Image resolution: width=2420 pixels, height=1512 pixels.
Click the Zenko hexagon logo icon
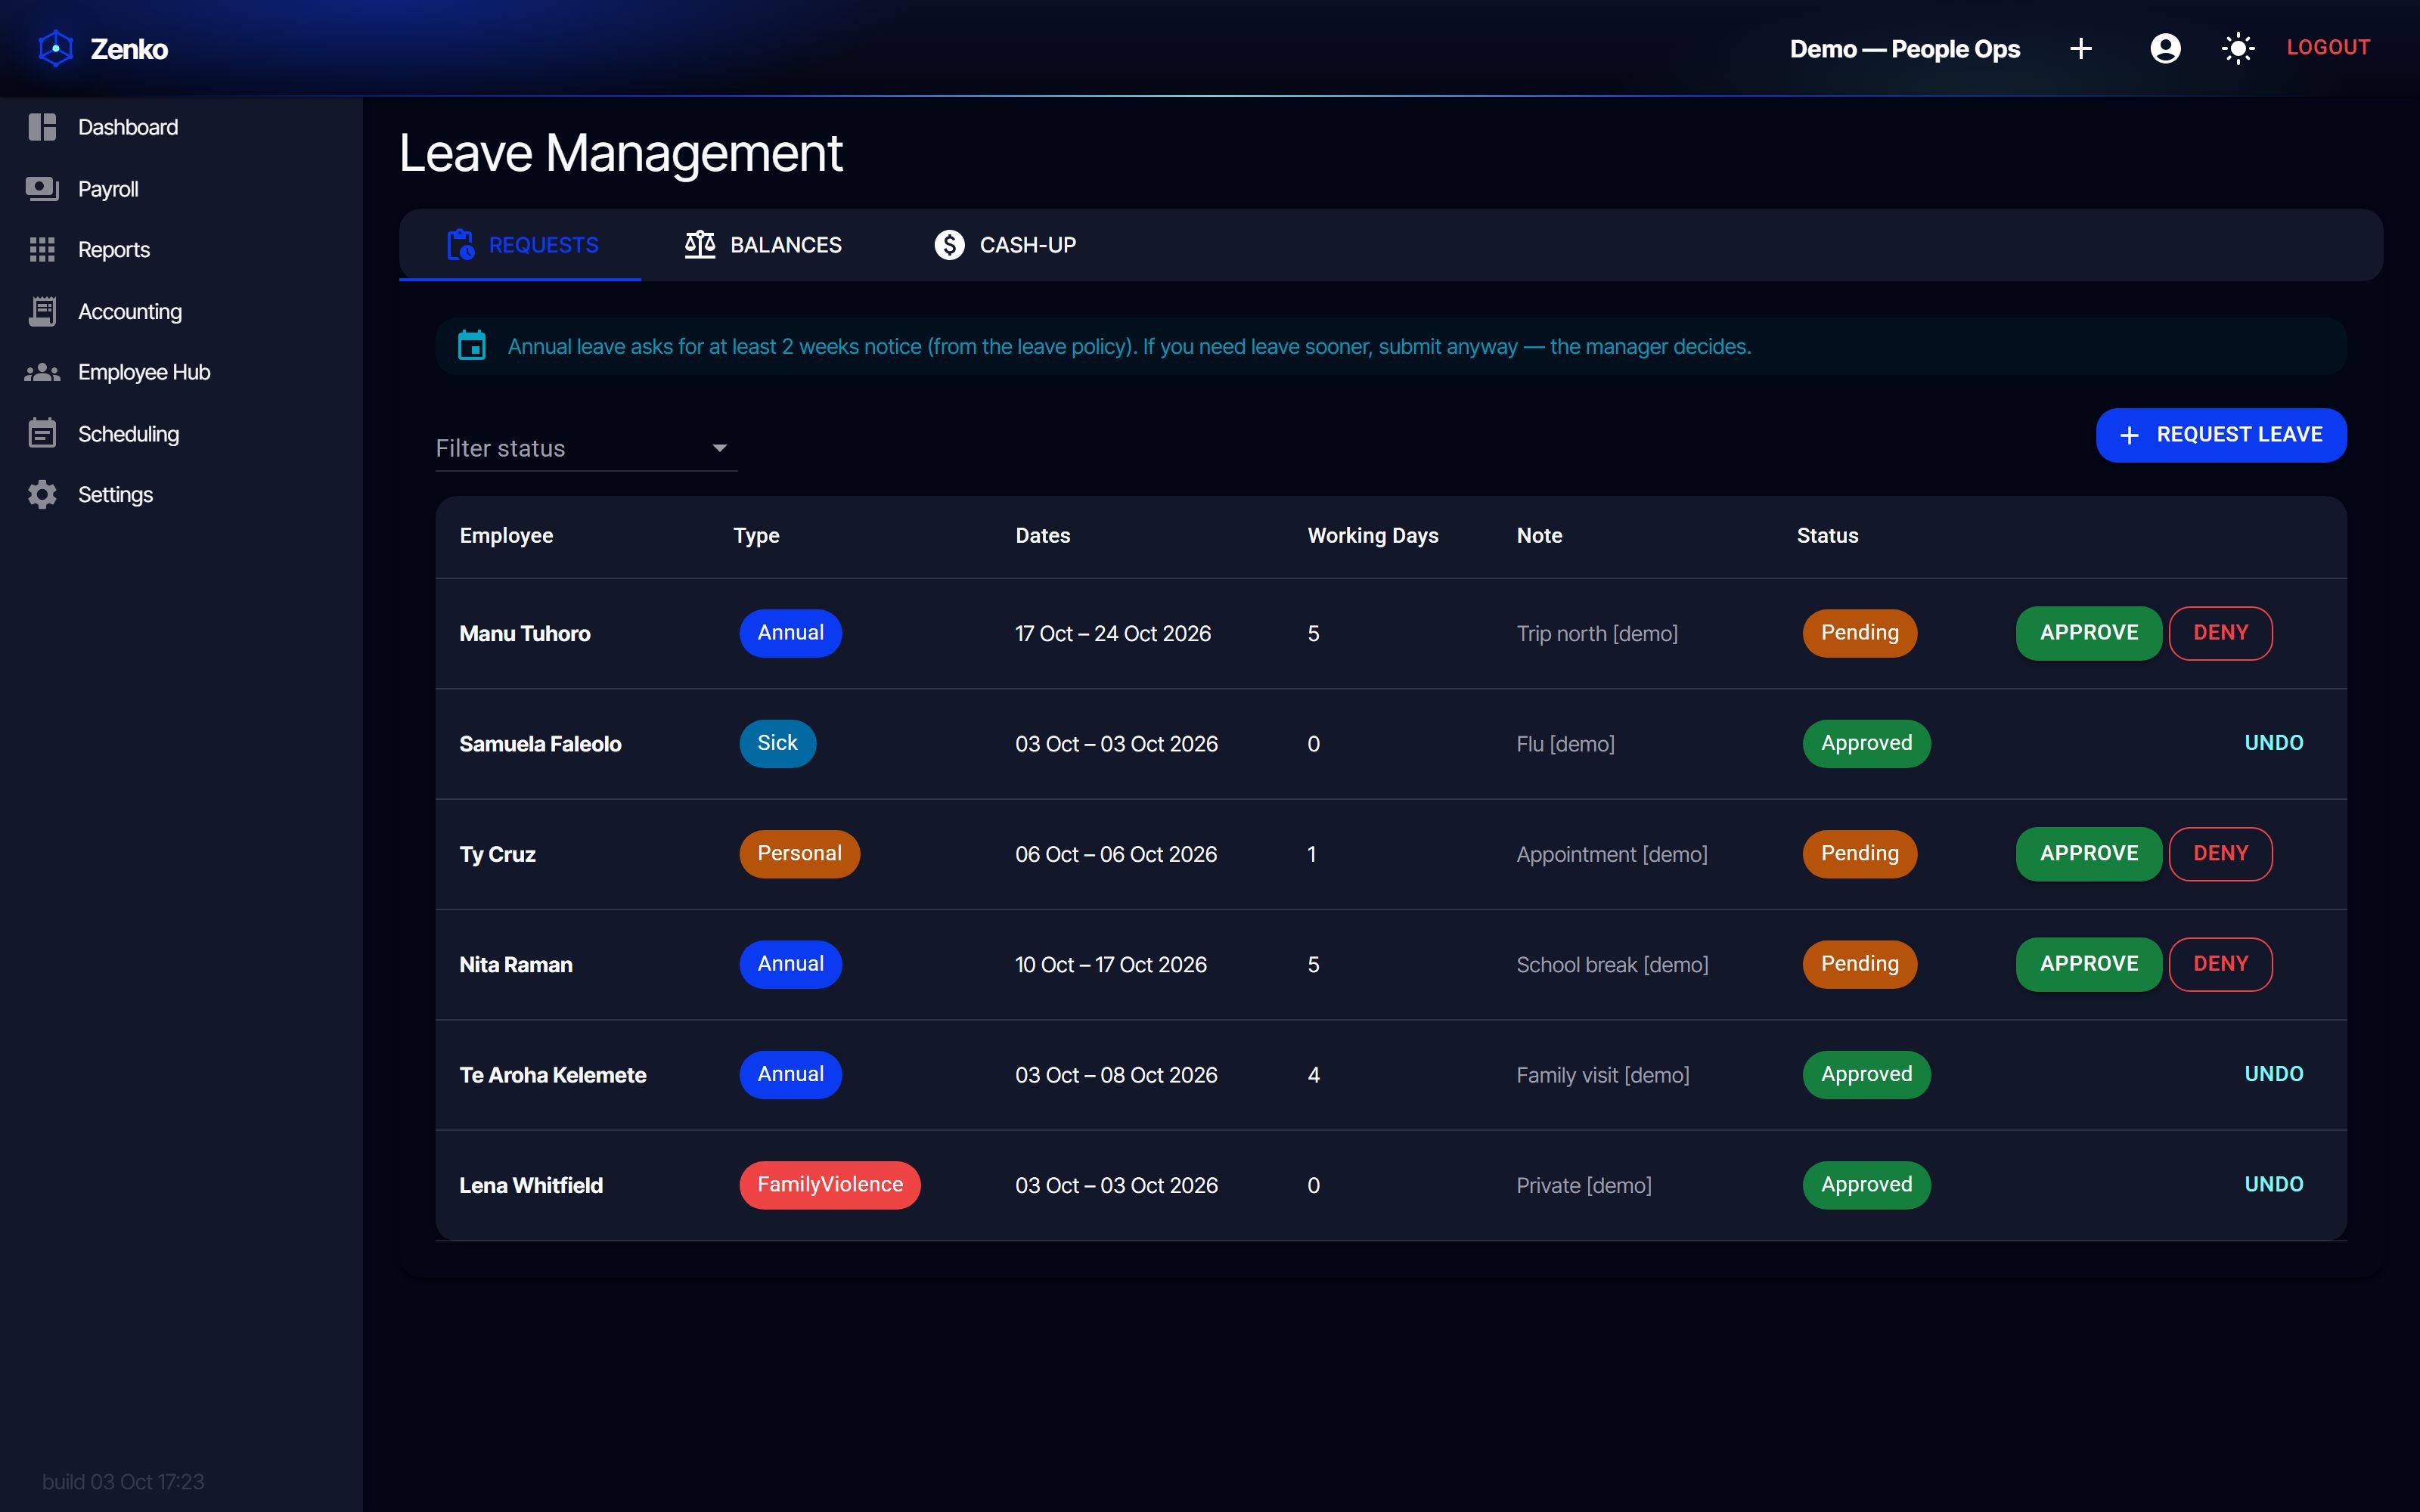pos(56,48)
